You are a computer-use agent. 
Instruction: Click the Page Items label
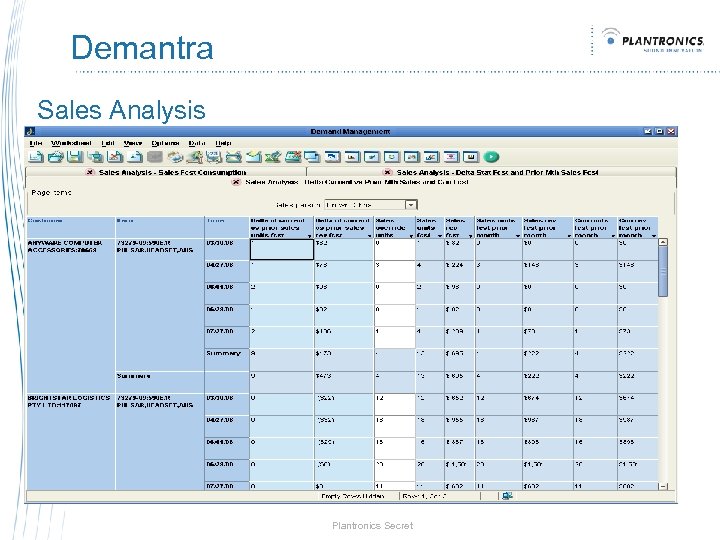pos(51,192)
